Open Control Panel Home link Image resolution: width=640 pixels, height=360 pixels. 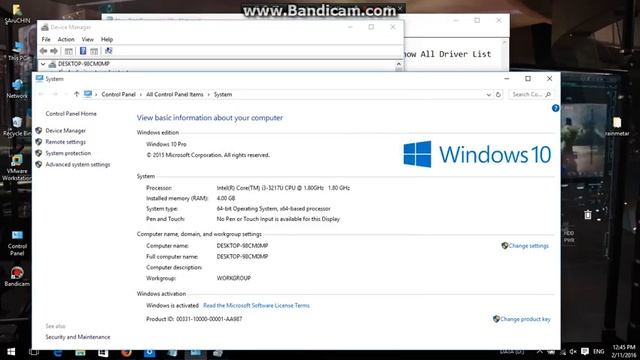click(71, 113)
